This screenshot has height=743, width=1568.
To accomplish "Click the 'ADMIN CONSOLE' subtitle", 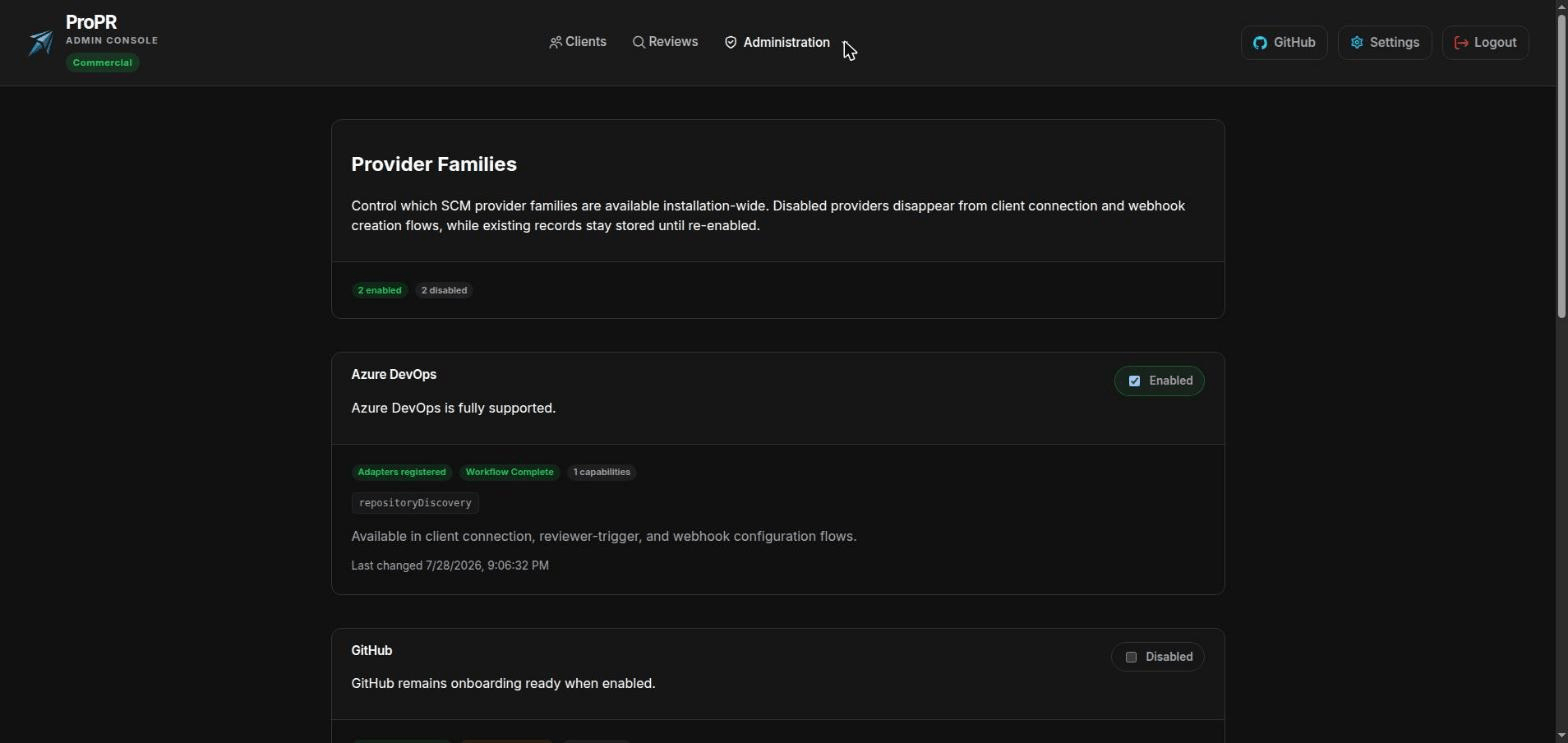I will [112, 41].
